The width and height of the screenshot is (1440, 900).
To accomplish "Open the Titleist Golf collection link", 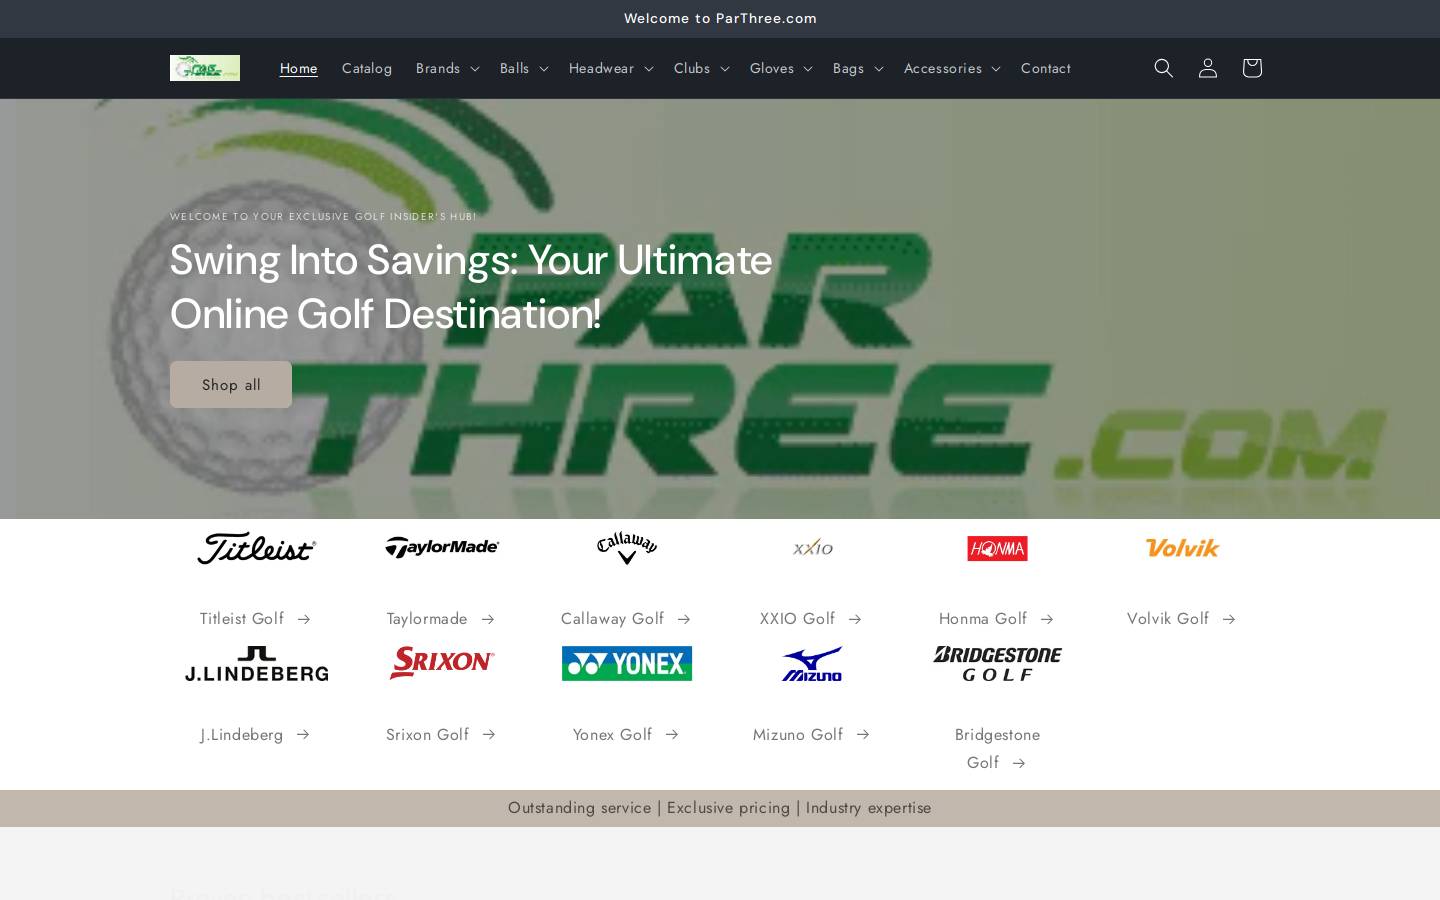I will tap(256, 619).
